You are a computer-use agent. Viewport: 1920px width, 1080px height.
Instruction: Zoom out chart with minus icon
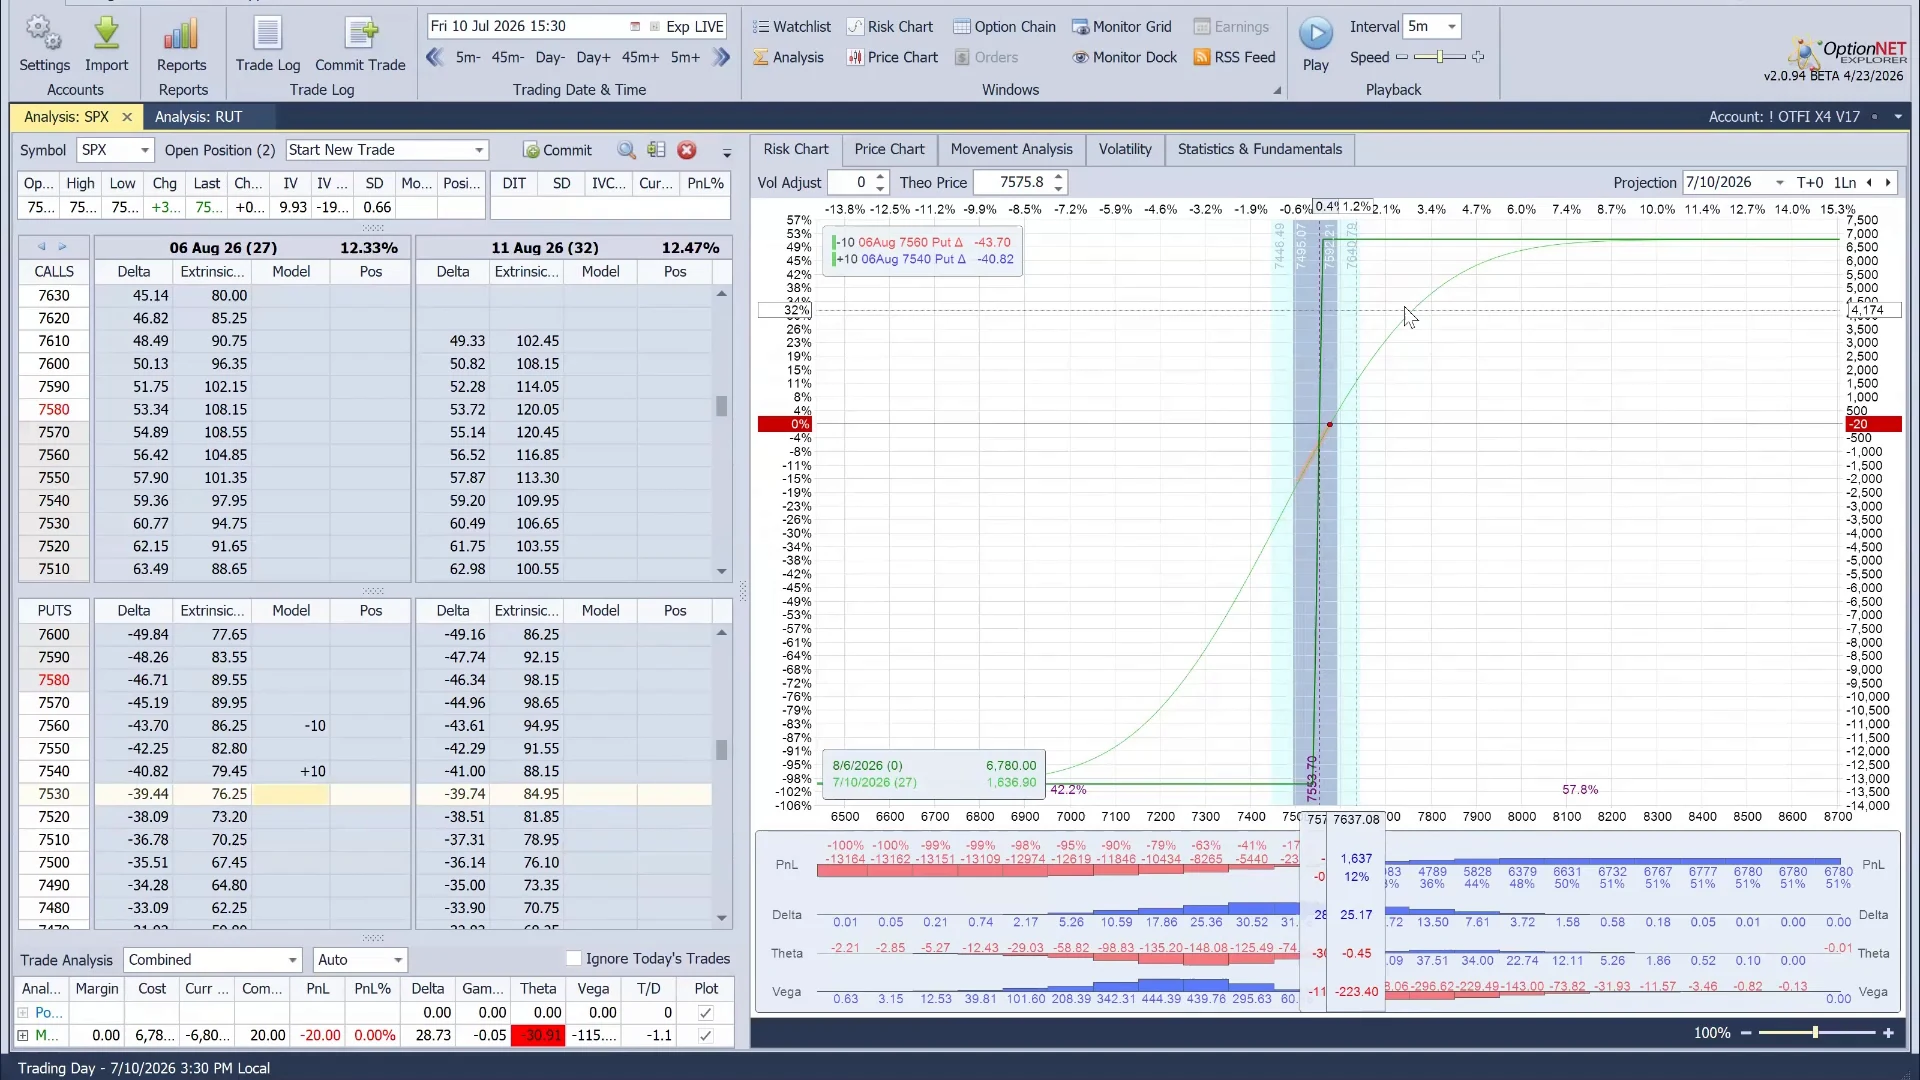pyautogui.click(x=1746, y=1033)
